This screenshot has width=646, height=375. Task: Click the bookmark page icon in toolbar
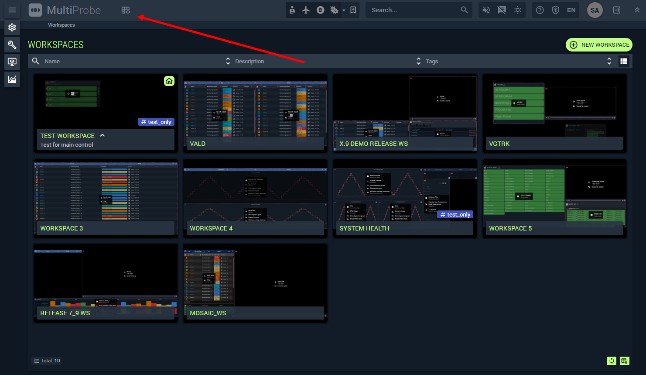353,10
